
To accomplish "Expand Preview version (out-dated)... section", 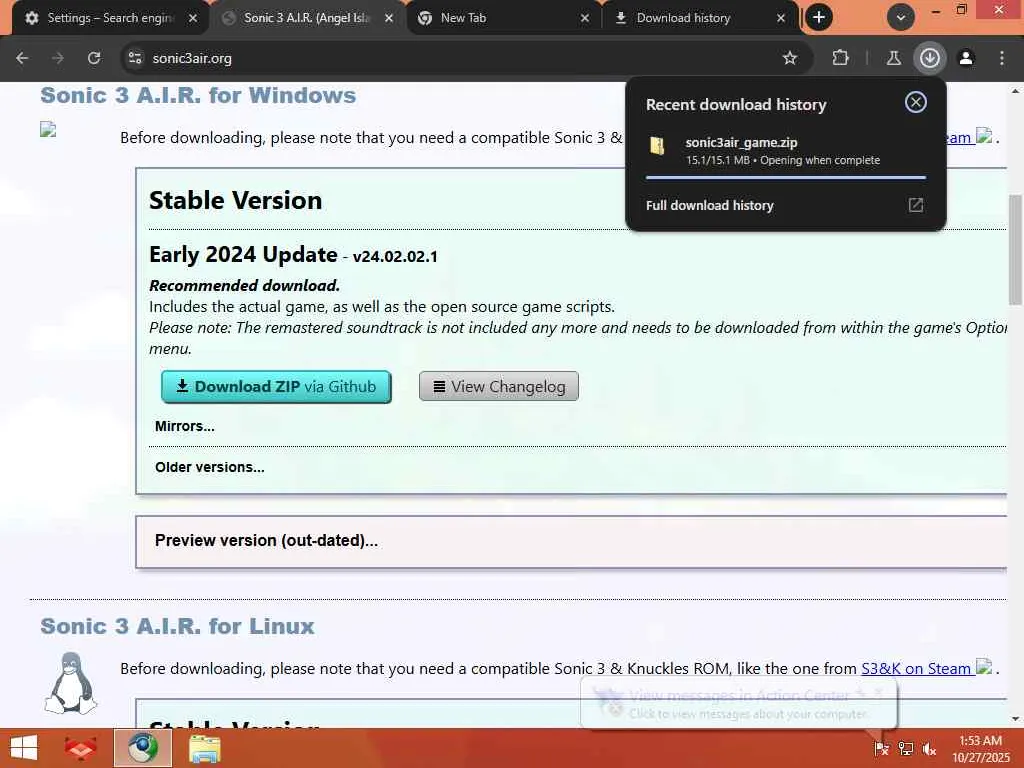I will pyautogui.click(x=266, y=541).
